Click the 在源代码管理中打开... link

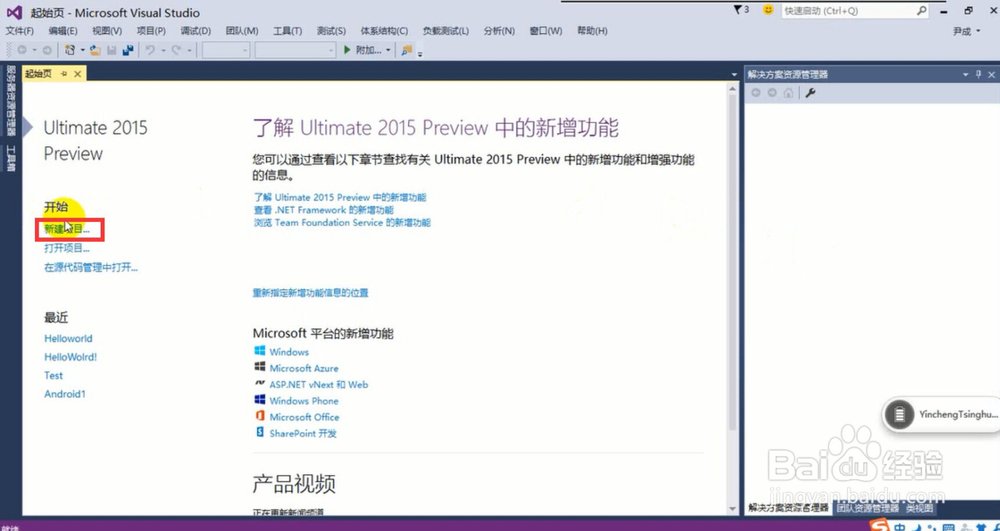click(91, 267)
